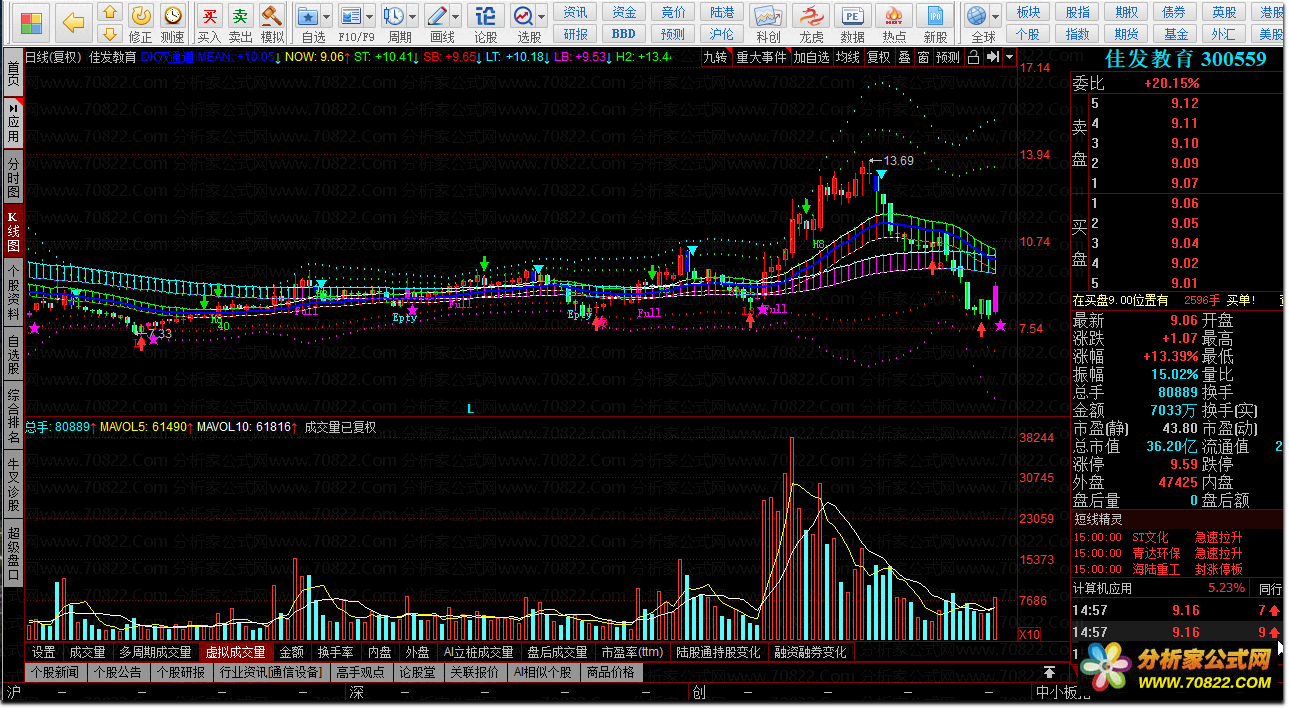Toggle the 叠 overlay button
The height and width of the screenshot is (708, 1289).
(x=904, y=57)
